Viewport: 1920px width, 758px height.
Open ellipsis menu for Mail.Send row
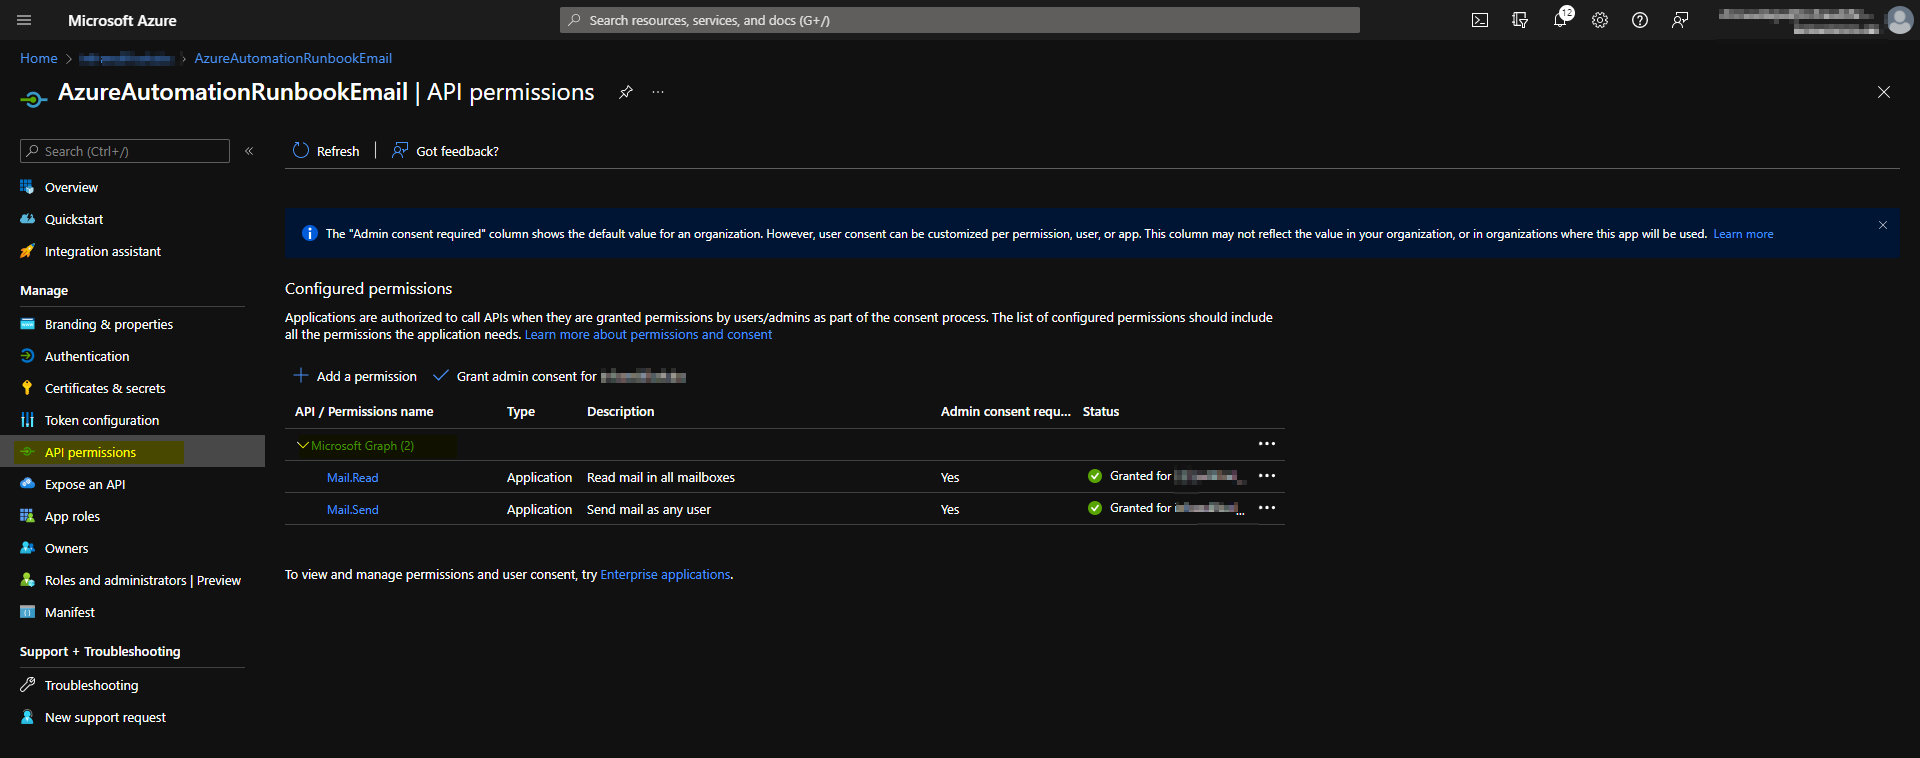point(1267,508)
